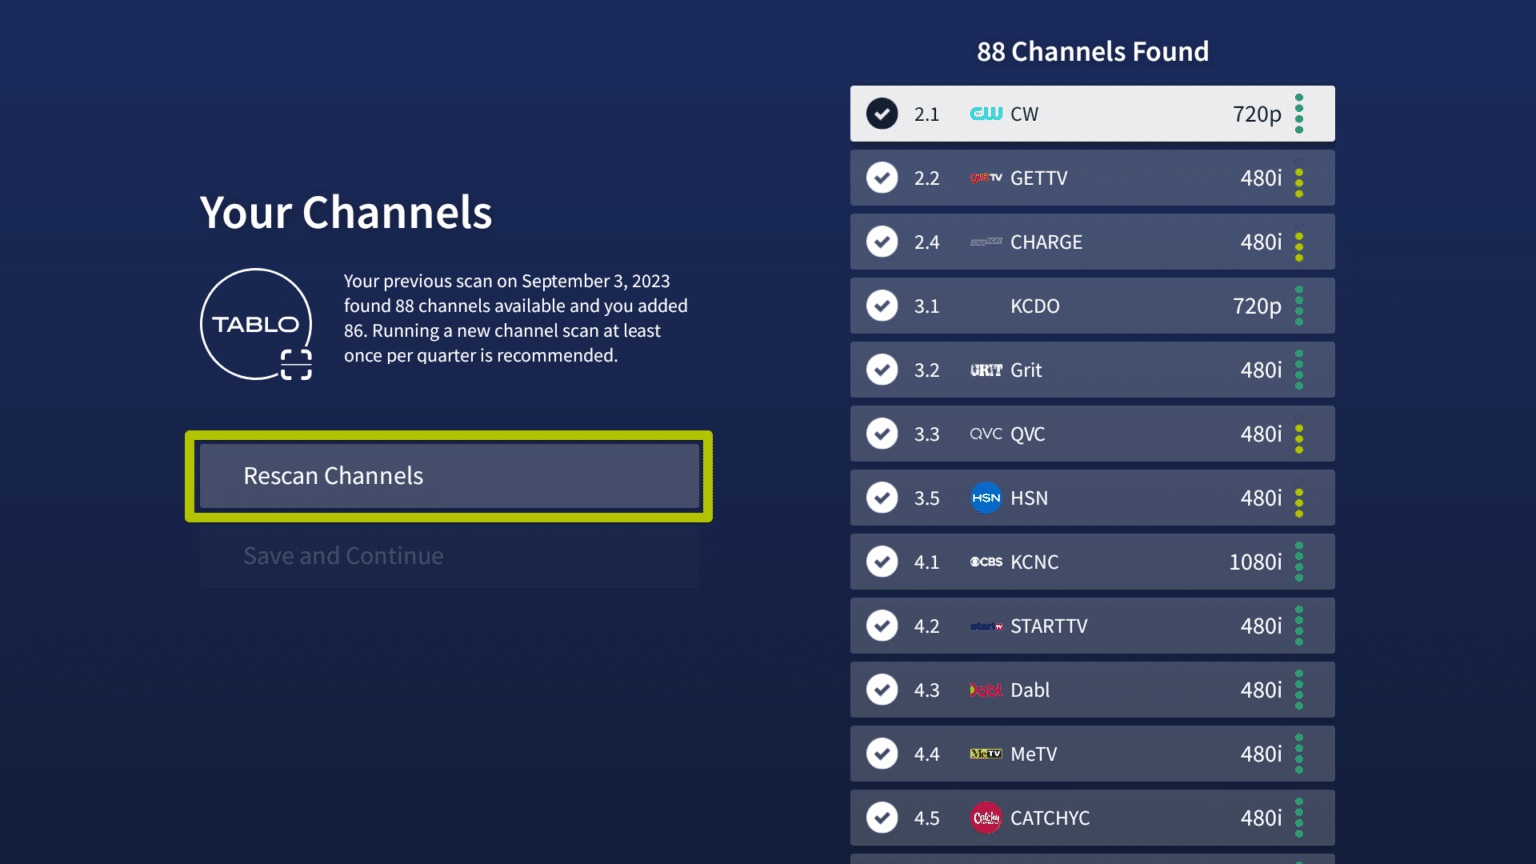Deselect channel 2.4 CHARGE via its checkmark
Image resolution: width=1536 pixels, height=864 pixels.
tap(882, 241)
